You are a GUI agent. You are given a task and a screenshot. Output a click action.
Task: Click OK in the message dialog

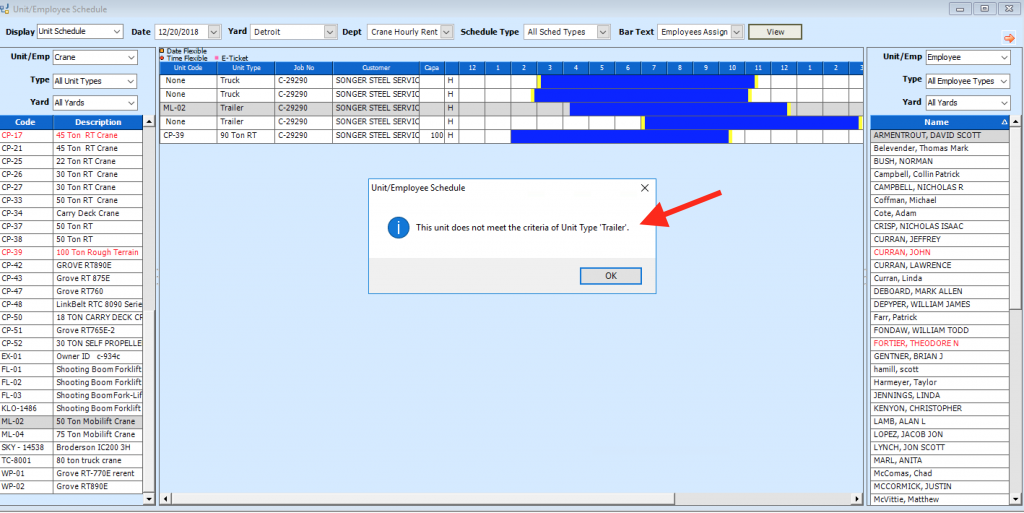pyautogui.click(x=611, y=276)
